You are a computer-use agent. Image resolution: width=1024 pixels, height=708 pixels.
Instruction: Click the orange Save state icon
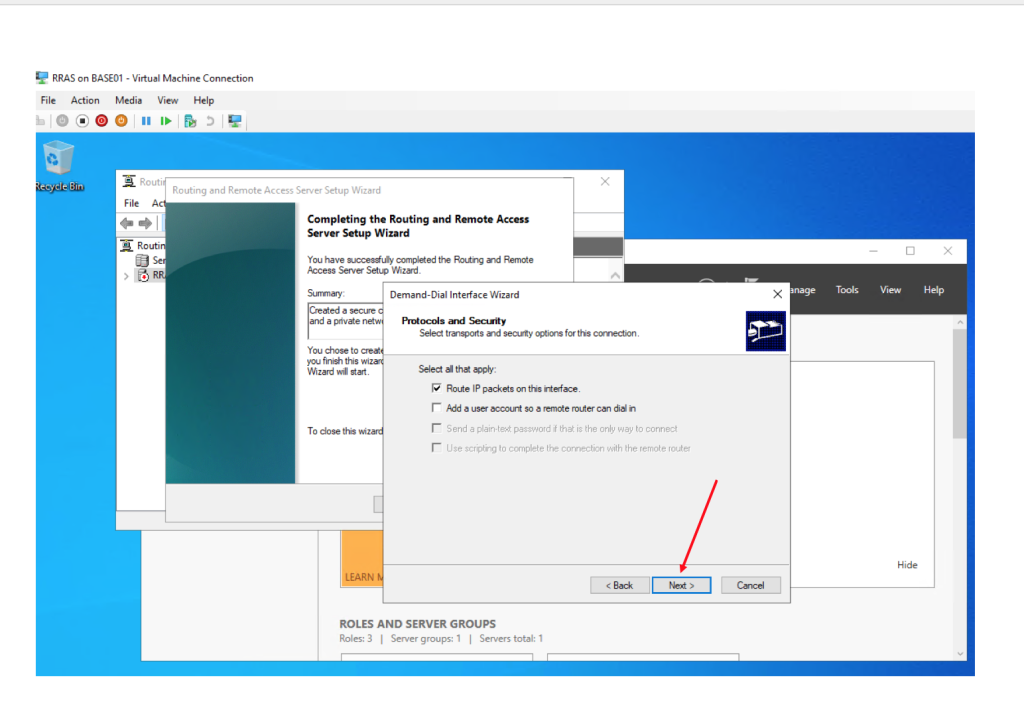[x=121, y=121]
